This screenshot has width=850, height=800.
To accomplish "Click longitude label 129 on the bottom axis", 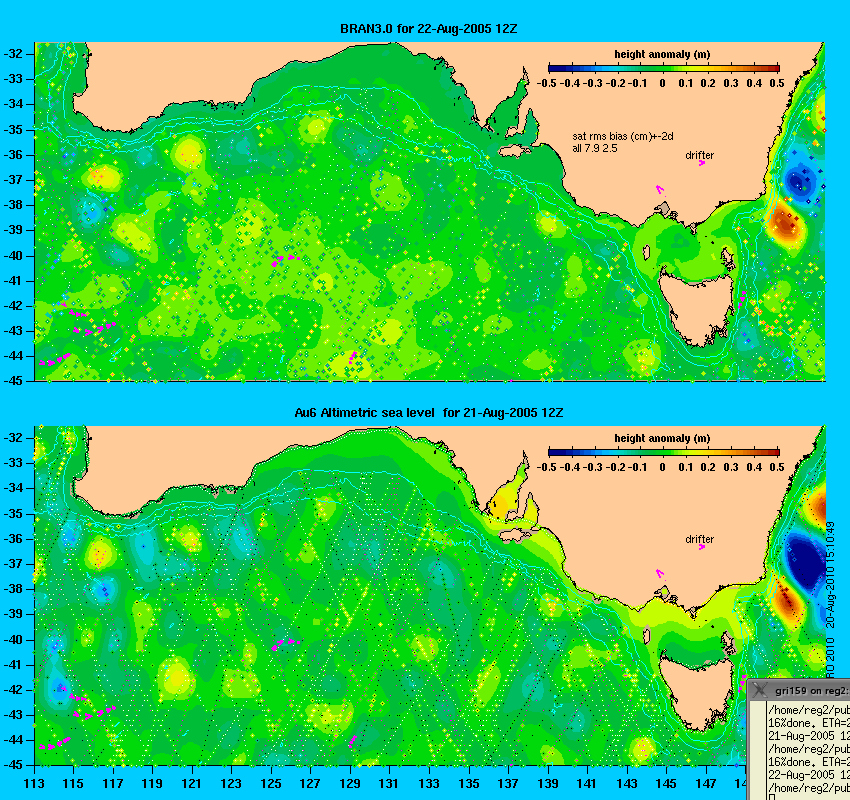I will [x=350, y=783].
